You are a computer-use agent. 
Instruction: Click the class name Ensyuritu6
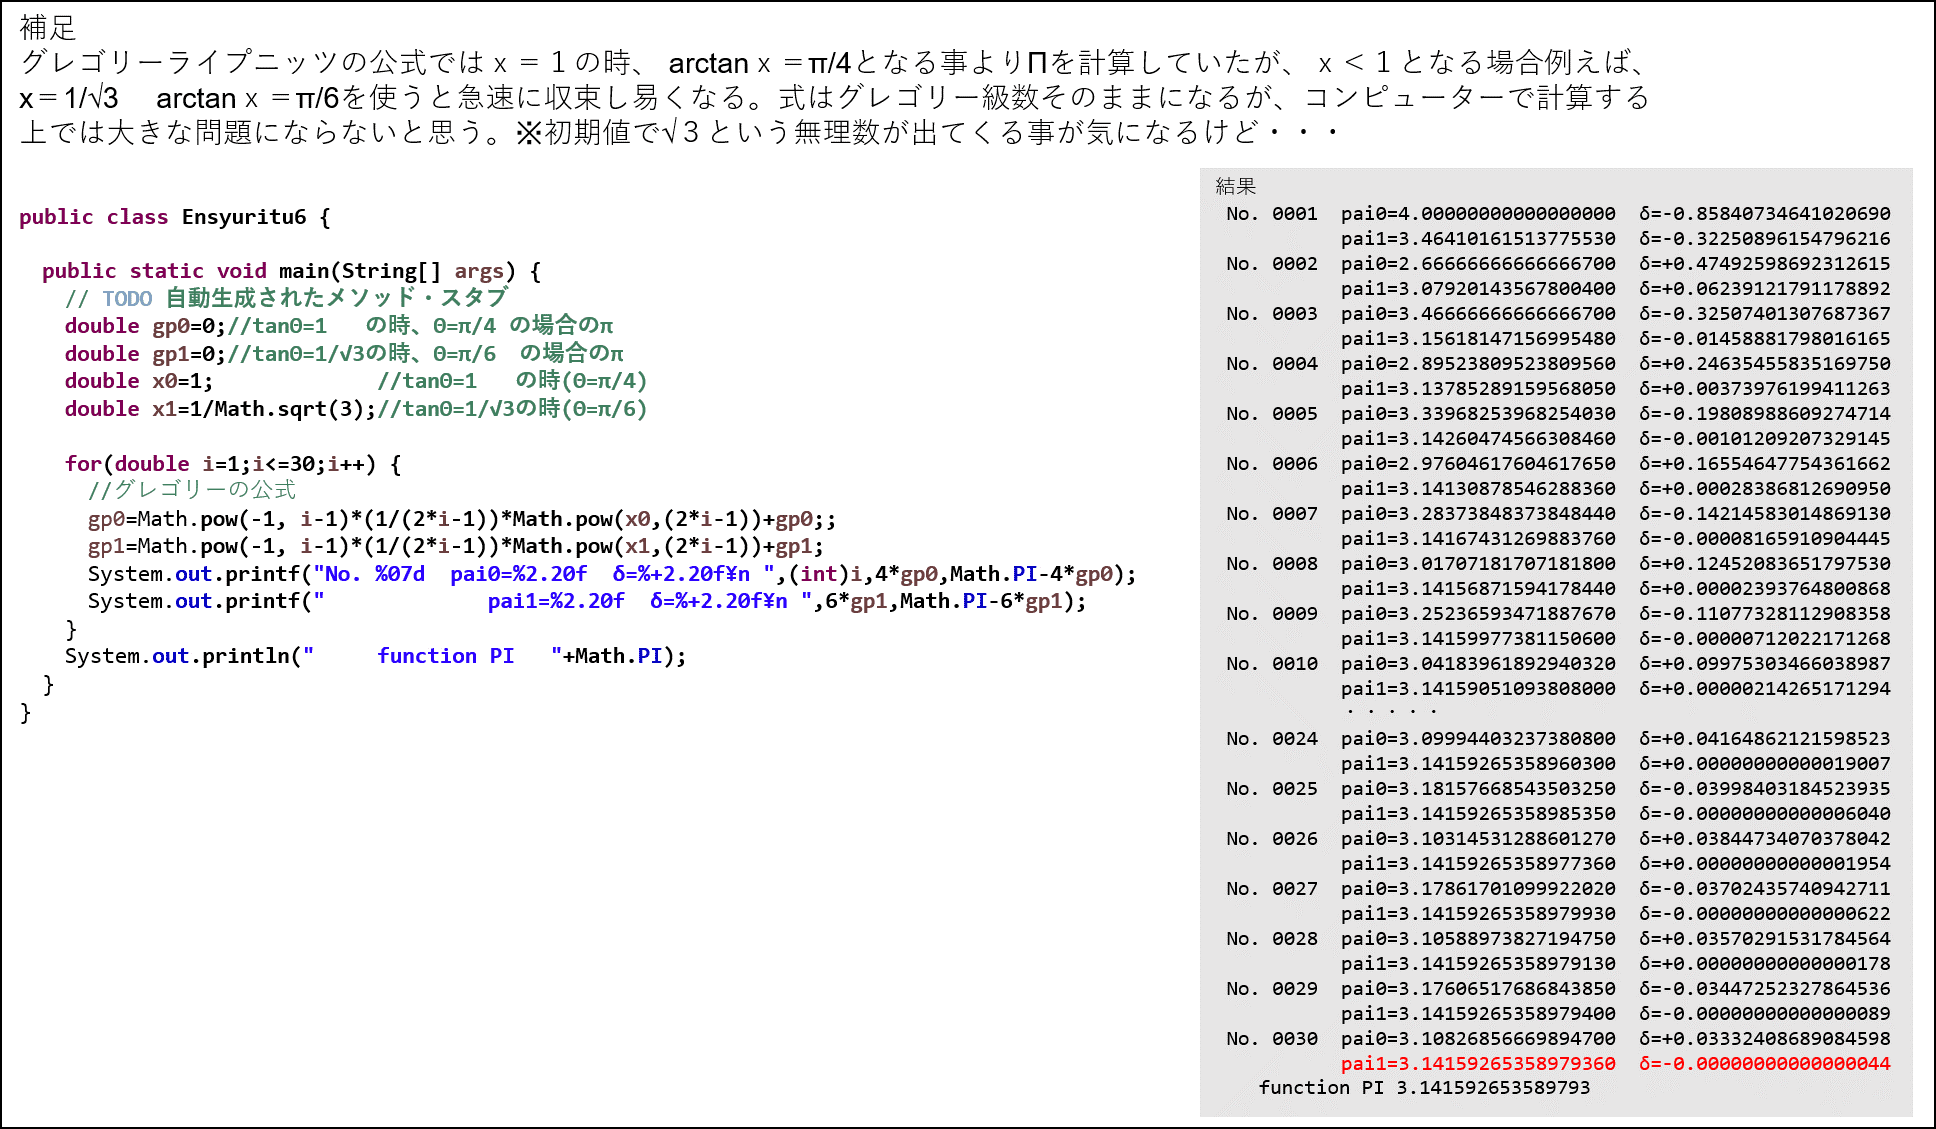point(243,217)
